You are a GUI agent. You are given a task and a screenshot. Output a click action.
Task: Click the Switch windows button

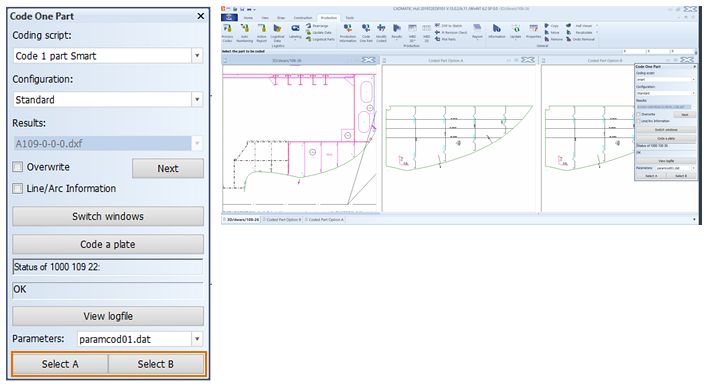108,217
